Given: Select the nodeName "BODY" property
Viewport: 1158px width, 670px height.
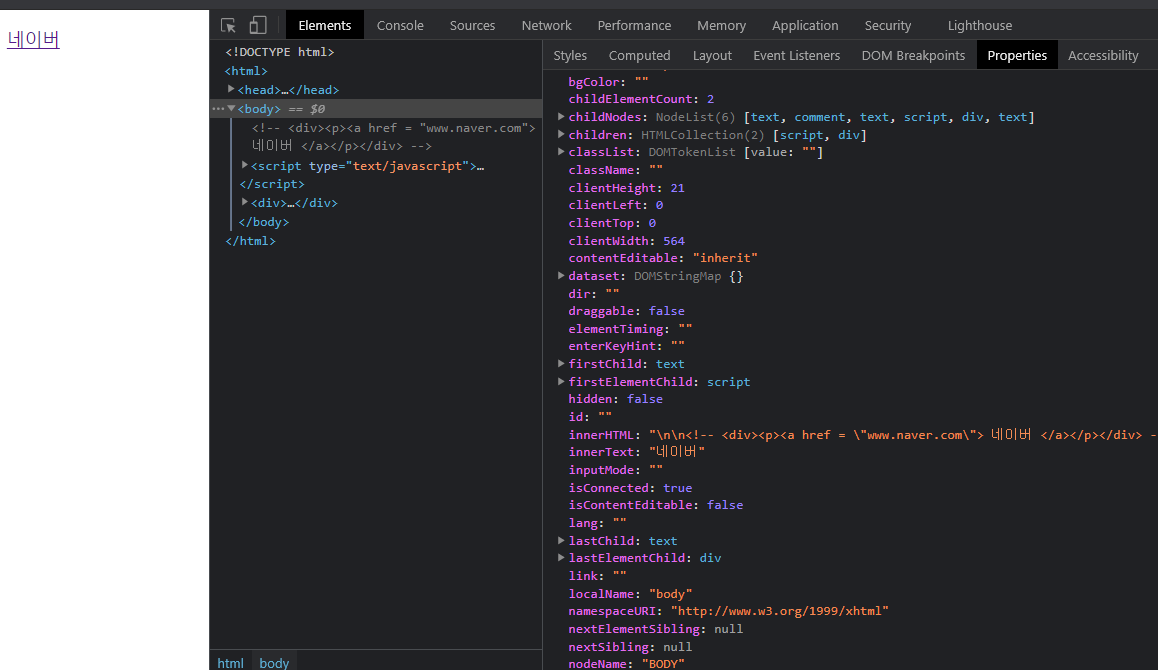Looking at the screenshot, I should (626, 663).
